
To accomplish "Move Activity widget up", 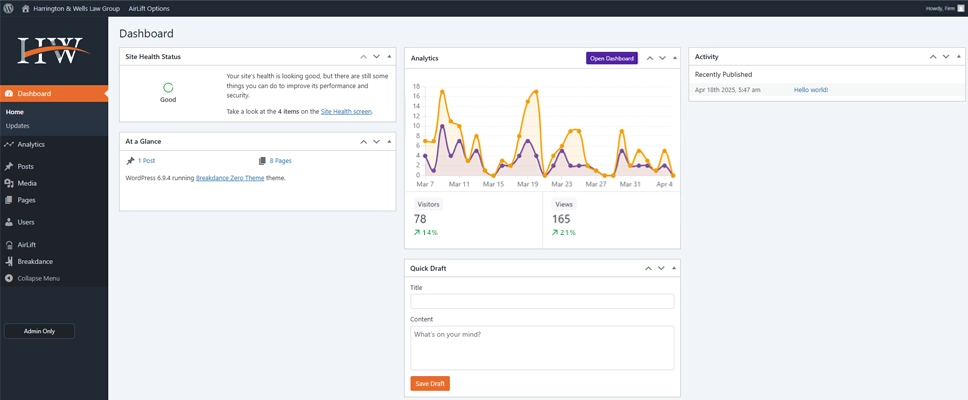I will (x=933, y=56).
